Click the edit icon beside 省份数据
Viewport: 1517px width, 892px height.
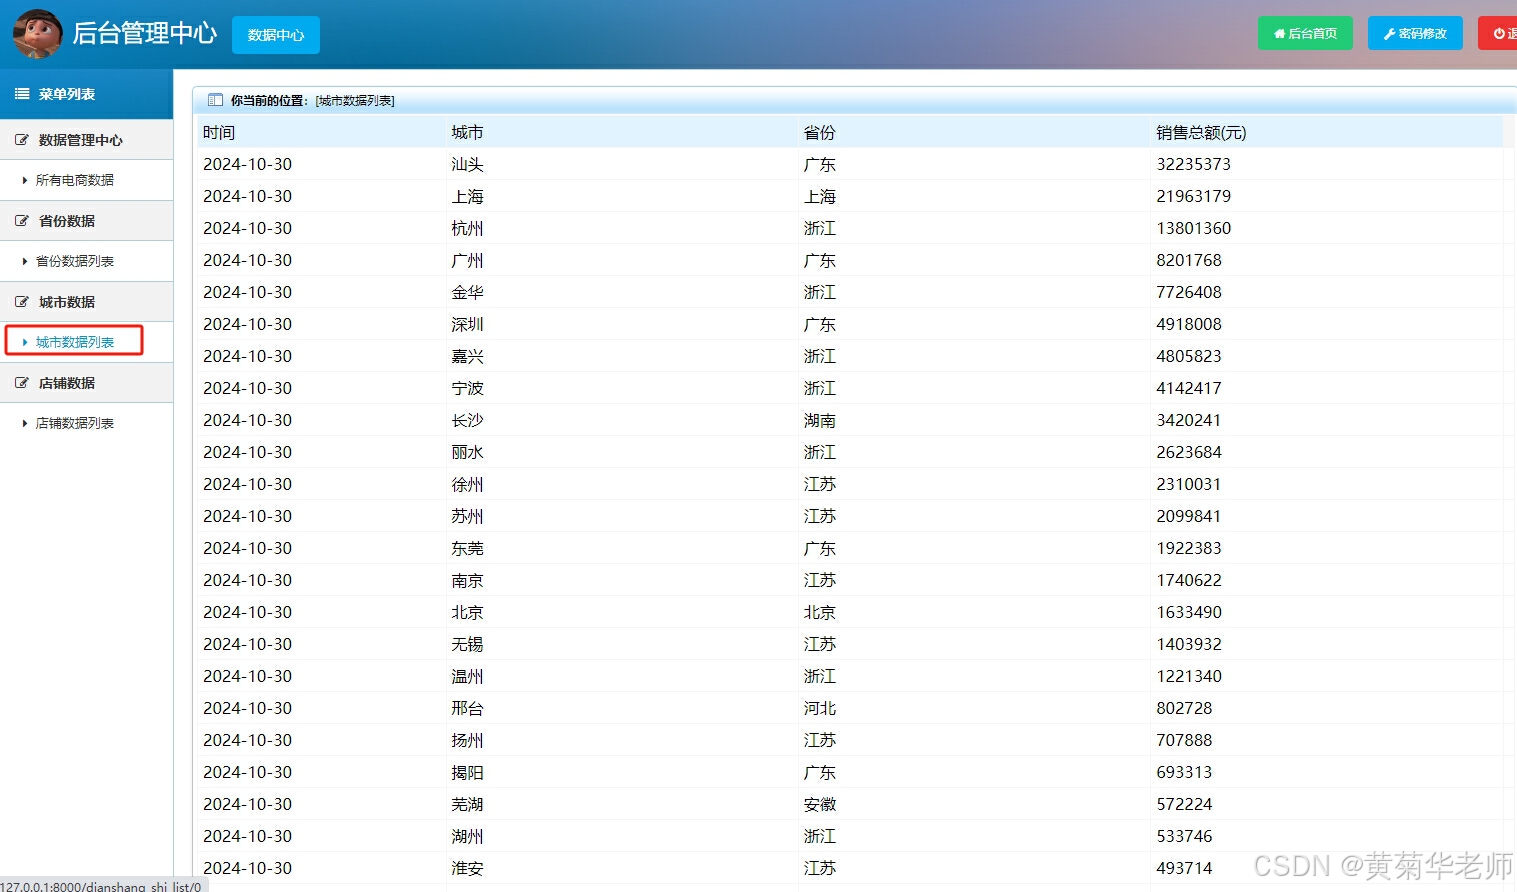pyautogui.click(x=22, y=221)
